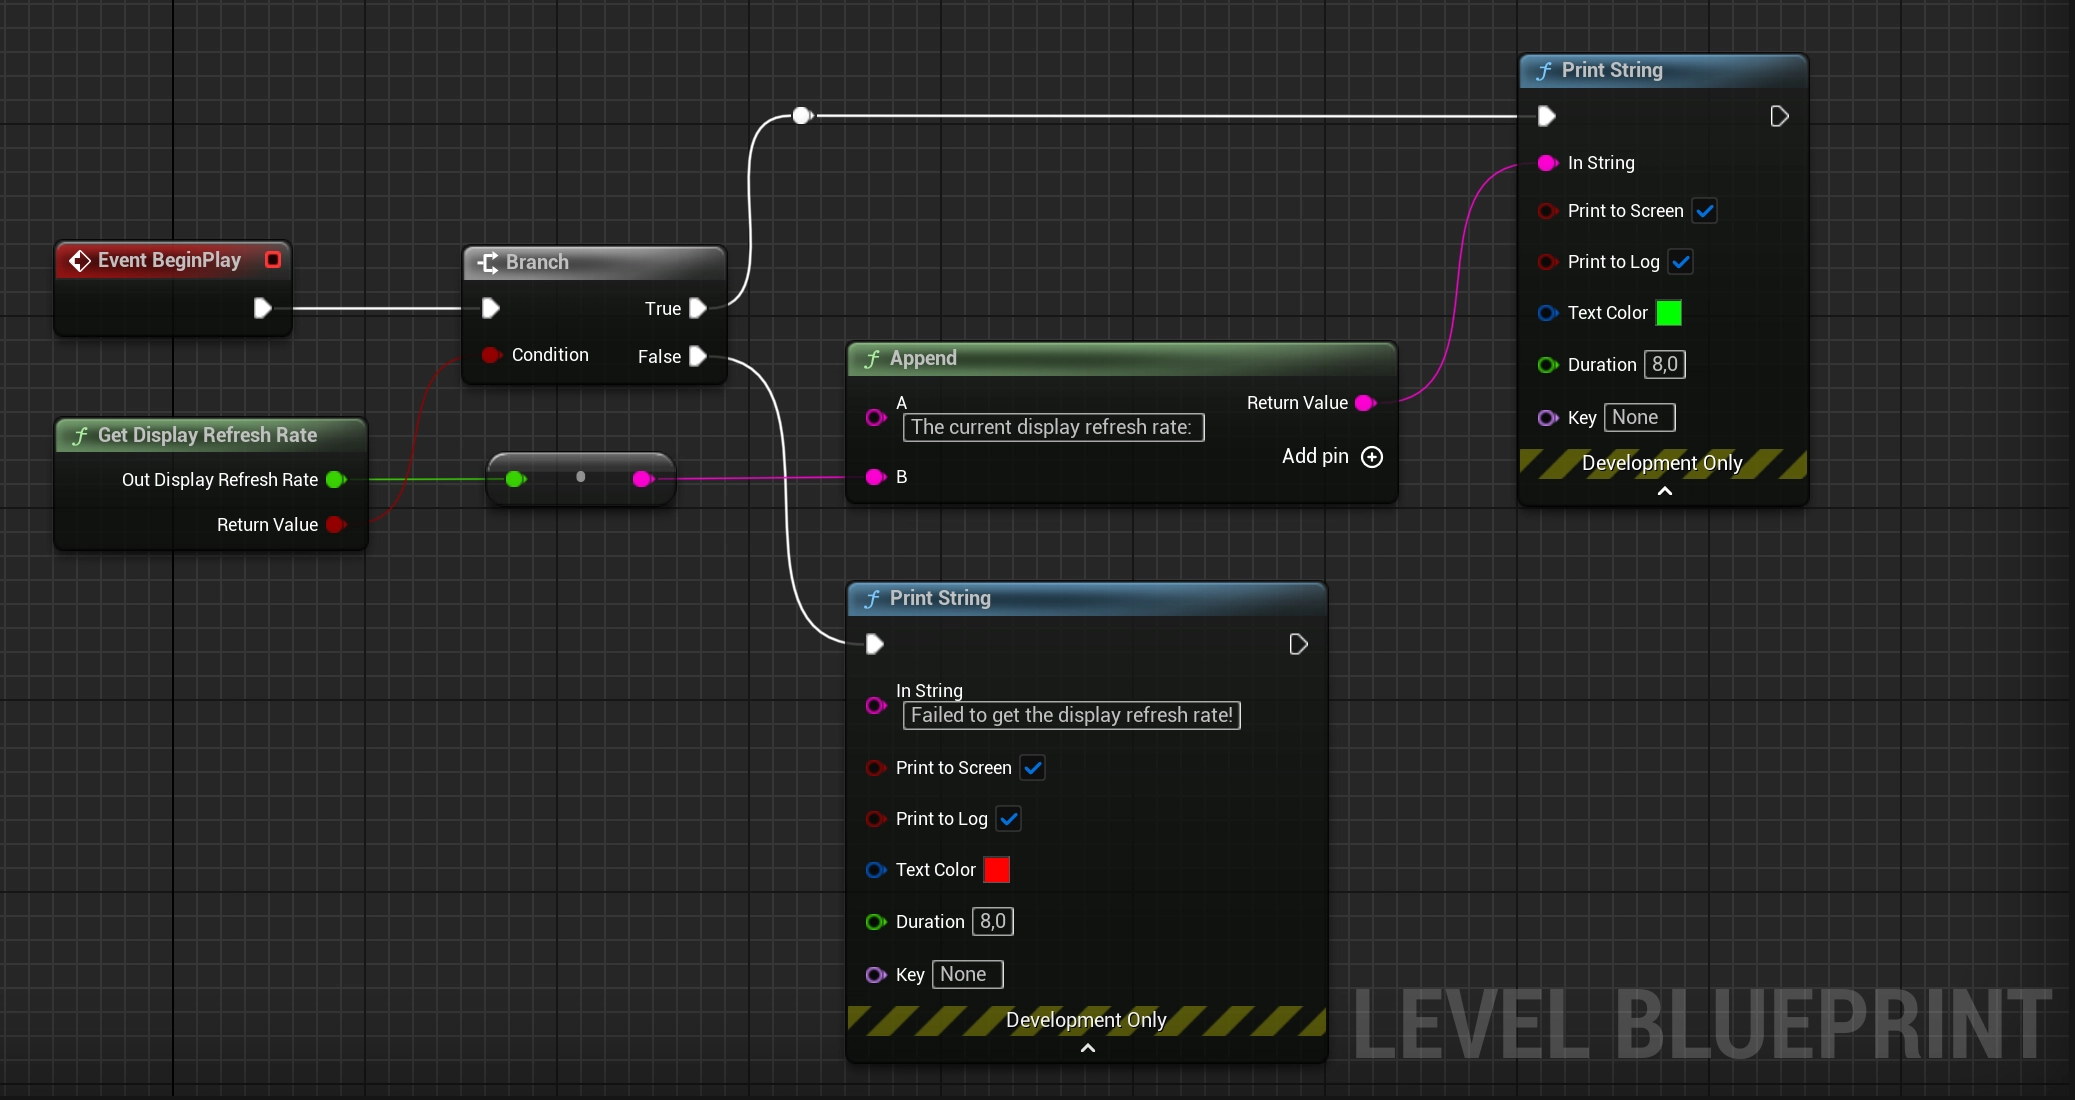The image size is (2075, 1100).
Task: Click the Branch Condition input pin
Action: click(490, 355)
